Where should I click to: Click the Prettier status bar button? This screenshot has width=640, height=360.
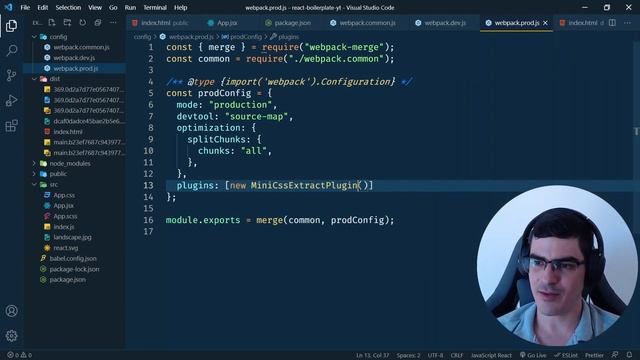click(x=594, y=355)
